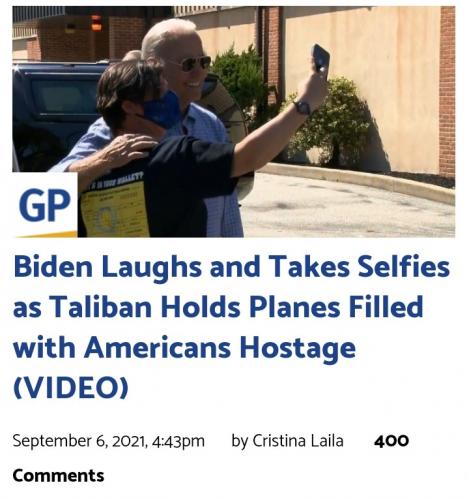The width and height of the screenshot is (469, 500).
Task: Click the wristwatch on the raised arm
Action: pos(303,107)
